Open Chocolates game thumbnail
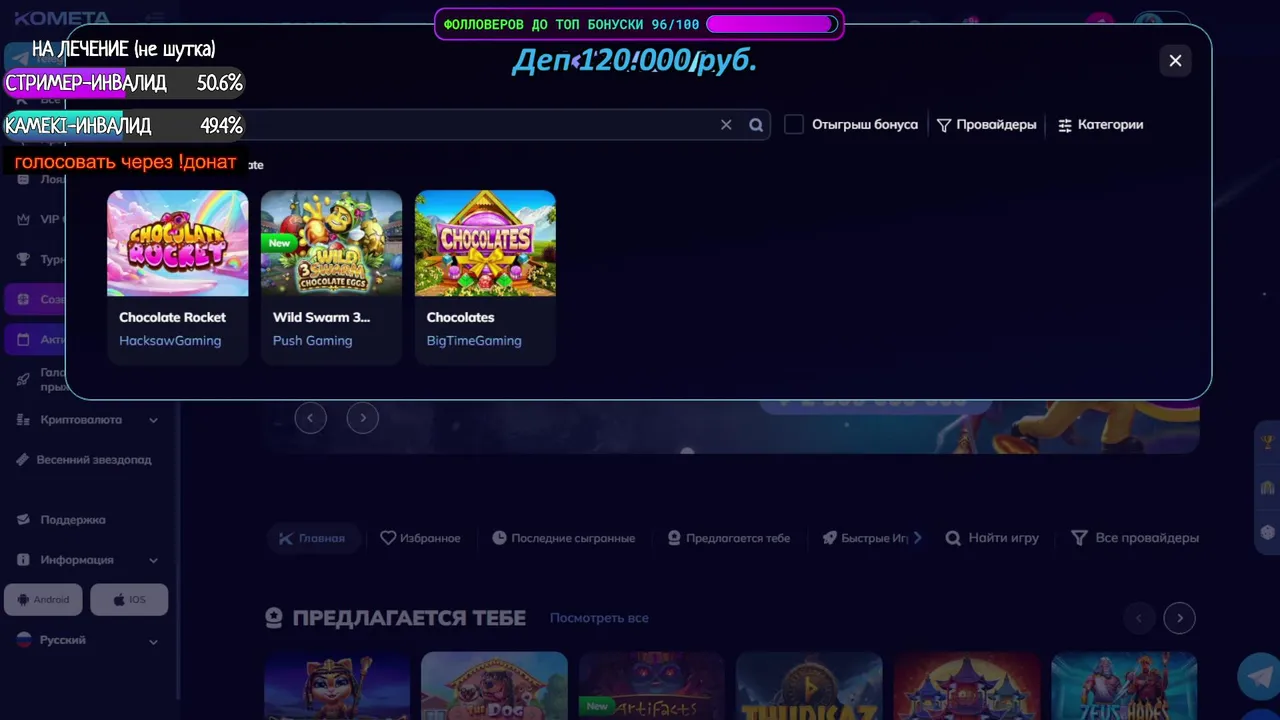 point(485,243)
